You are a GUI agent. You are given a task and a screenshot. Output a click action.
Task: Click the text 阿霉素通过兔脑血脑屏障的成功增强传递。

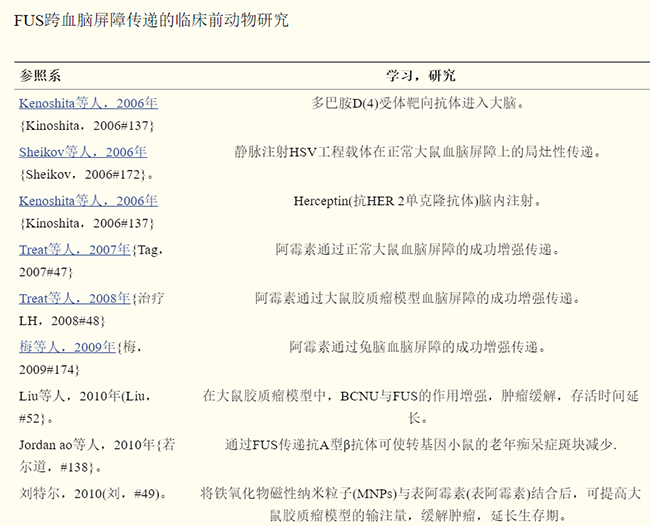tap(418, 347)
